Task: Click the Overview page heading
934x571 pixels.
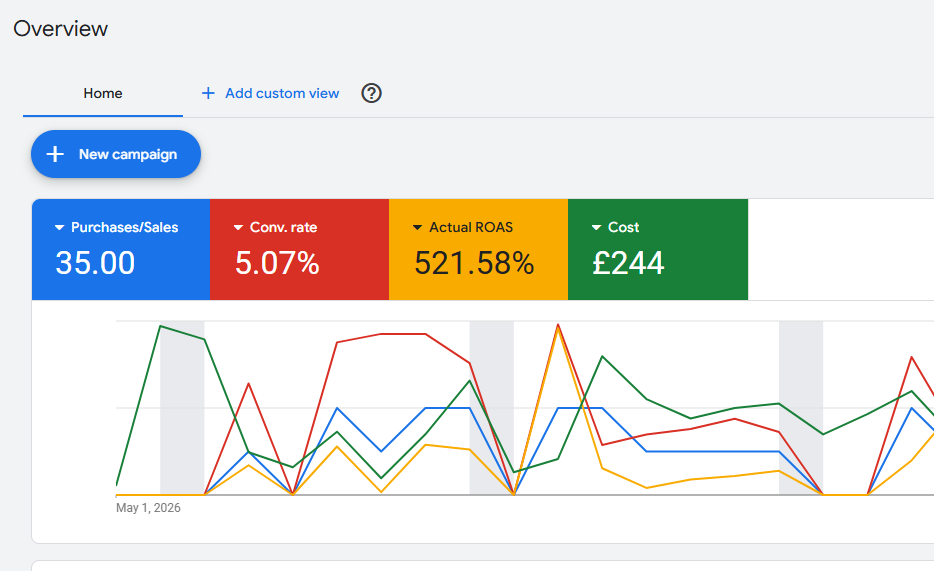Action: pos(61,29)
